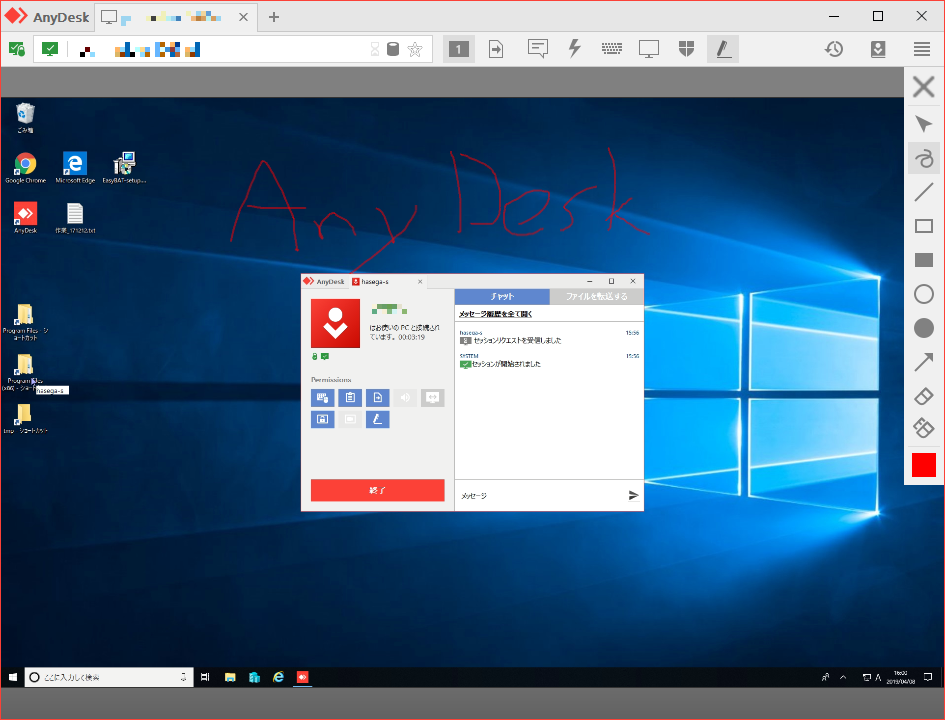Screen dimensions: 945x720
Task: Click the green lock security status icon
Action: coord(17,49)
